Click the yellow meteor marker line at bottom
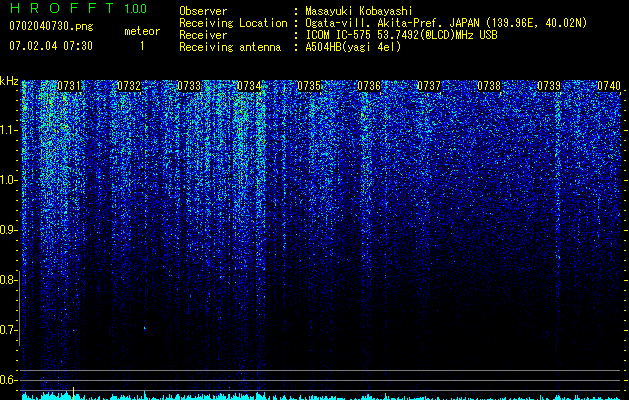 coord(73,393)
